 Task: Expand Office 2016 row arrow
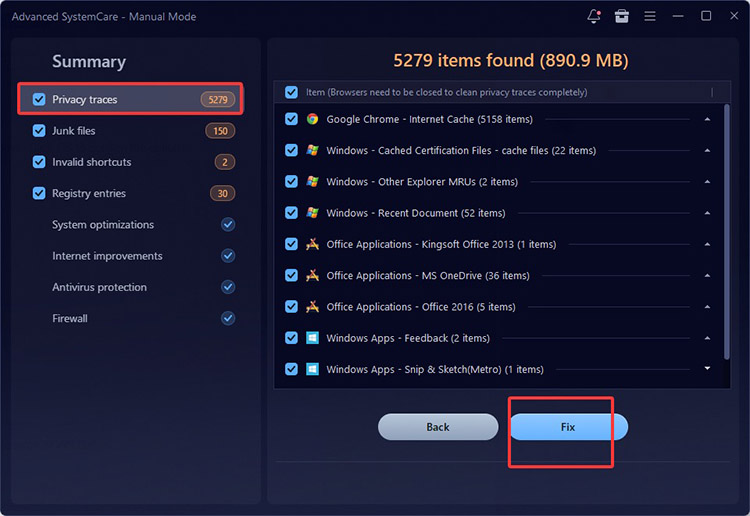tap(707, 307)
